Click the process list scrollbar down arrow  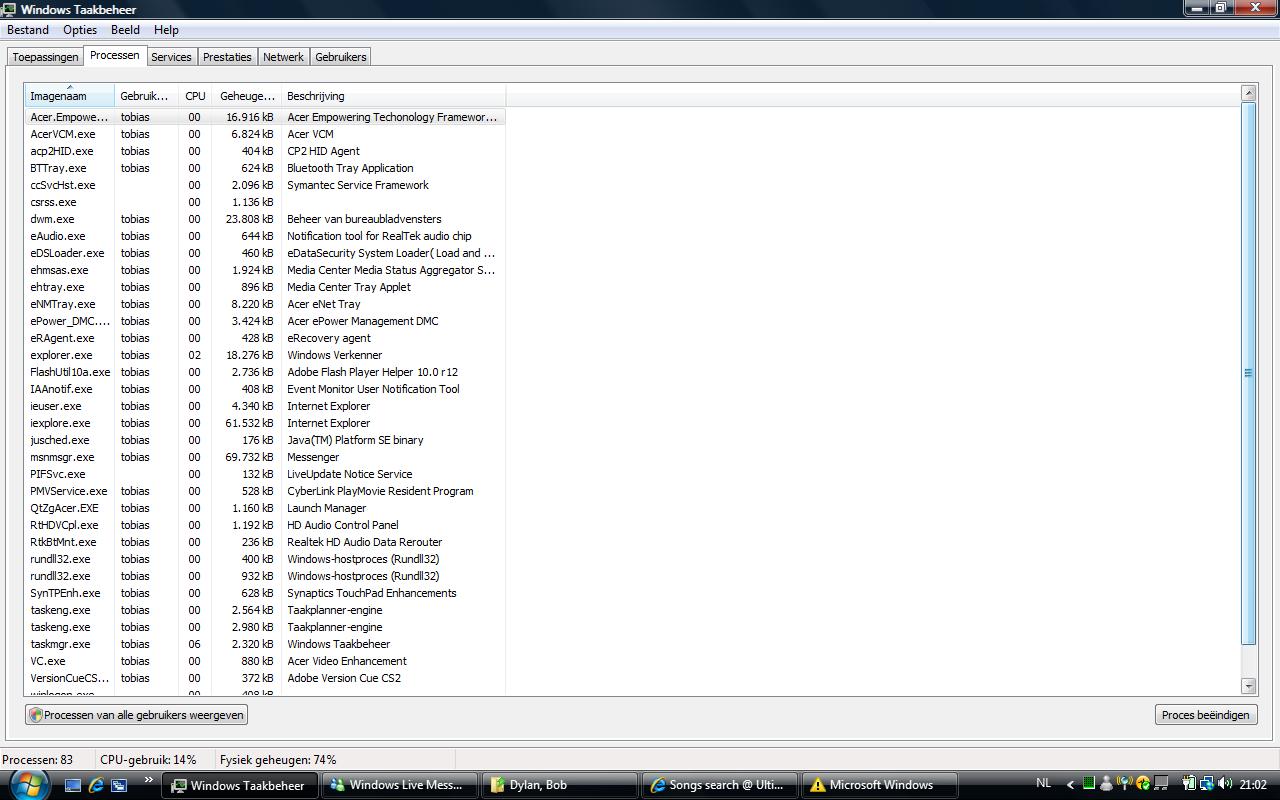[x=1248, y=686]
